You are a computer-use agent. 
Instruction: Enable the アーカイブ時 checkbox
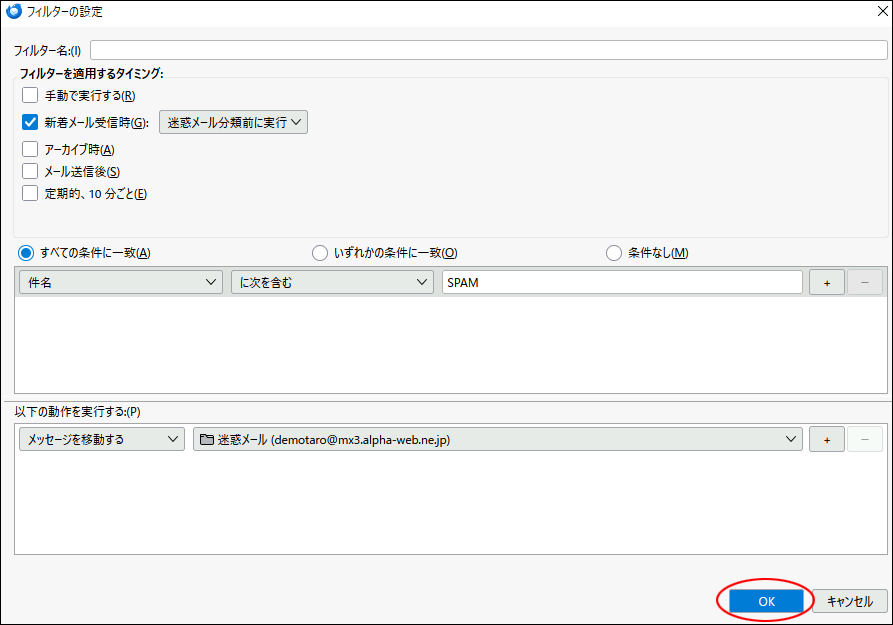pos(30,149)
